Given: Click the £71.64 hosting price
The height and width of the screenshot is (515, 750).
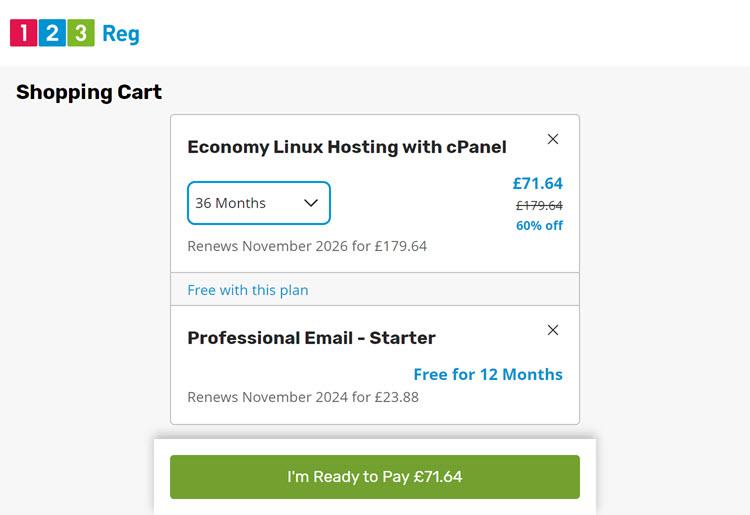Looking at the screenshot, I should pos(538,184).
